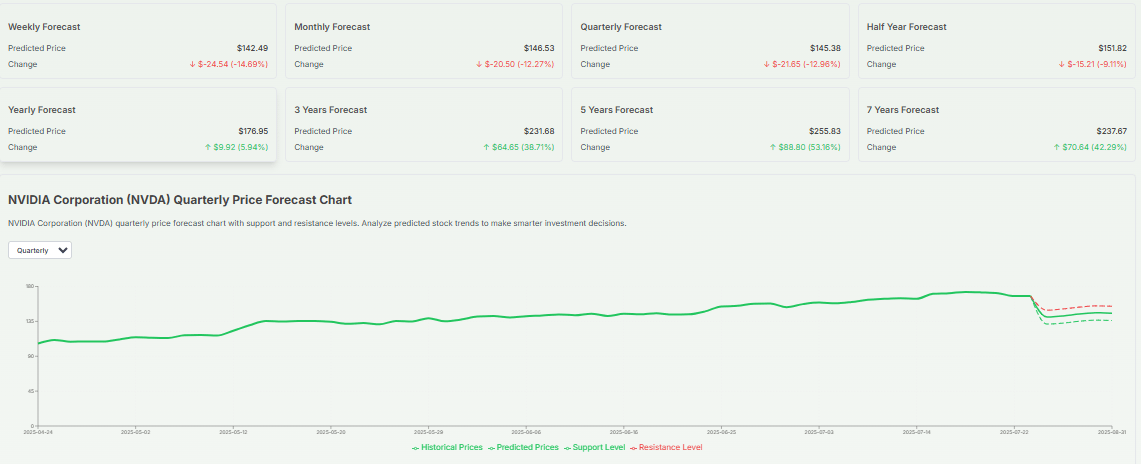Screen dimensions: 1141x464
Task: Click the monthly predicted price $146.53
Action: (x=538, y=48)
